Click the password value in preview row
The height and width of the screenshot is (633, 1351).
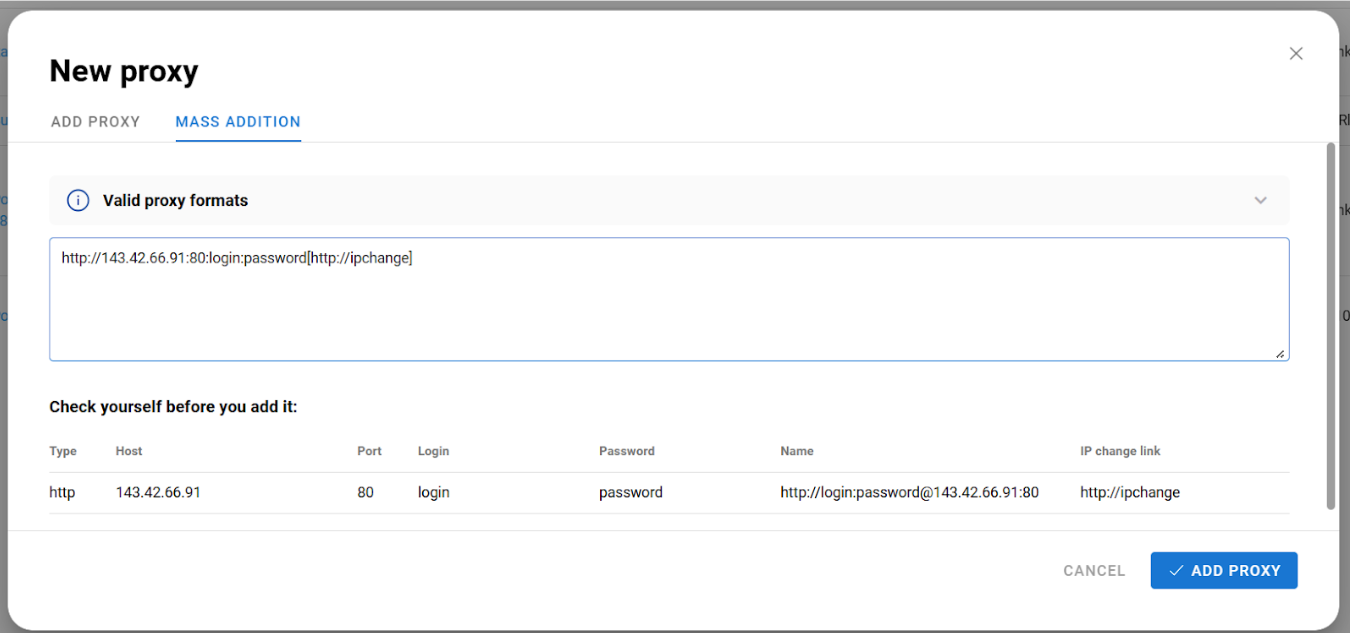tap(630, 492)
